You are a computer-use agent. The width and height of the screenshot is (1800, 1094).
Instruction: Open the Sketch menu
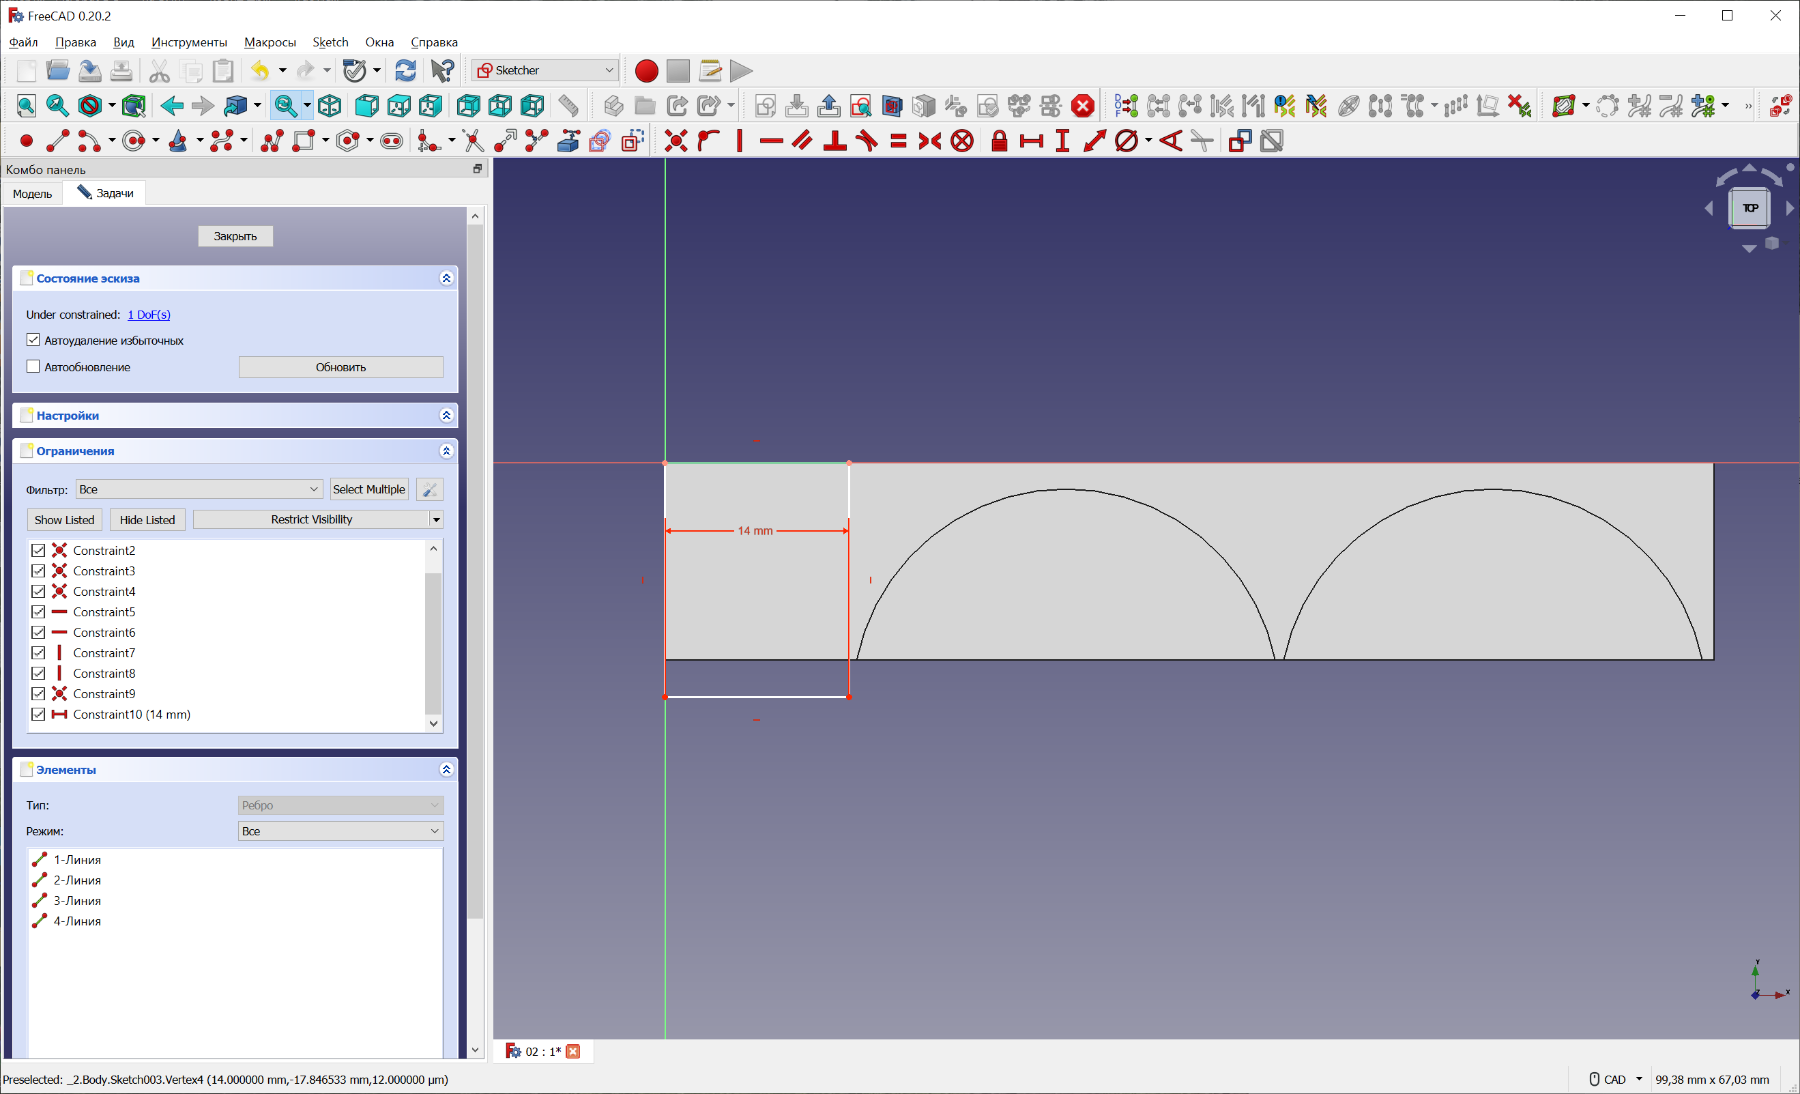pyautogui.click(x=330, y=42)
